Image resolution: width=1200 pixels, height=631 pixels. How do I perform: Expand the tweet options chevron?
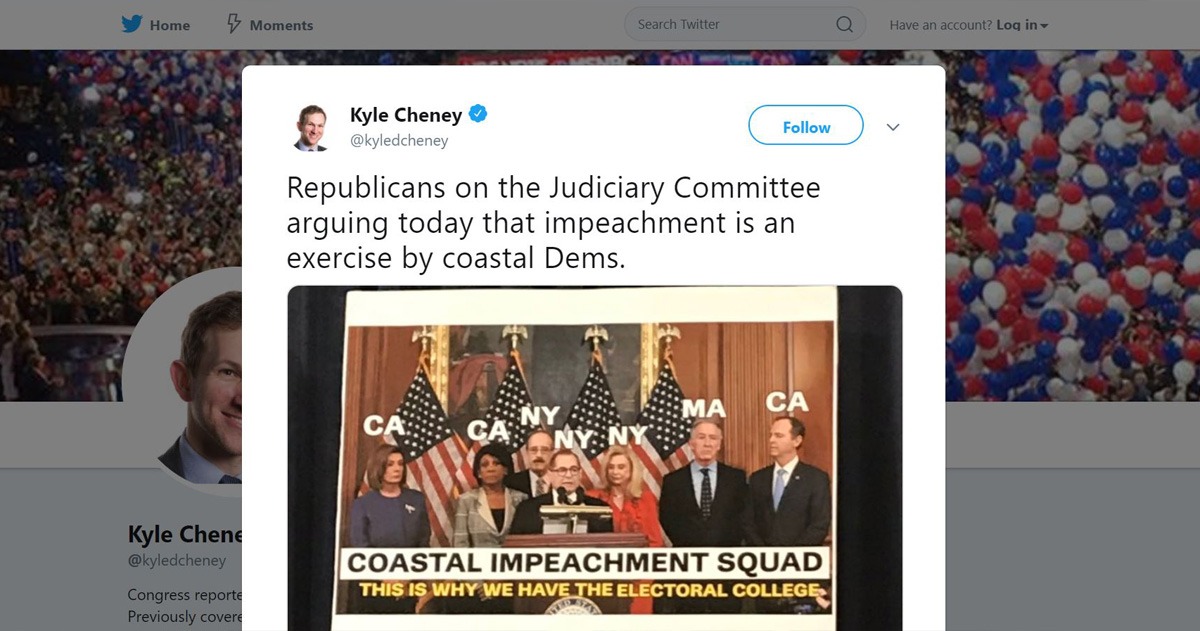893,127
